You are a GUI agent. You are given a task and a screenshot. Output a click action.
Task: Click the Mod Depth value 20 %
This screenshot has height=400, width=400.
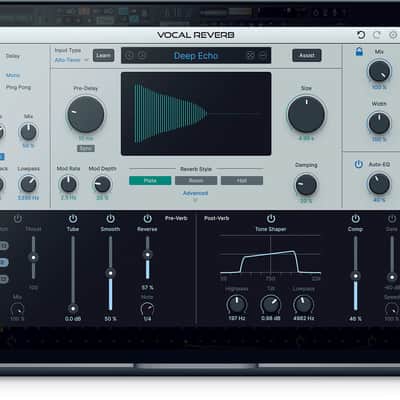coord(102,198)
